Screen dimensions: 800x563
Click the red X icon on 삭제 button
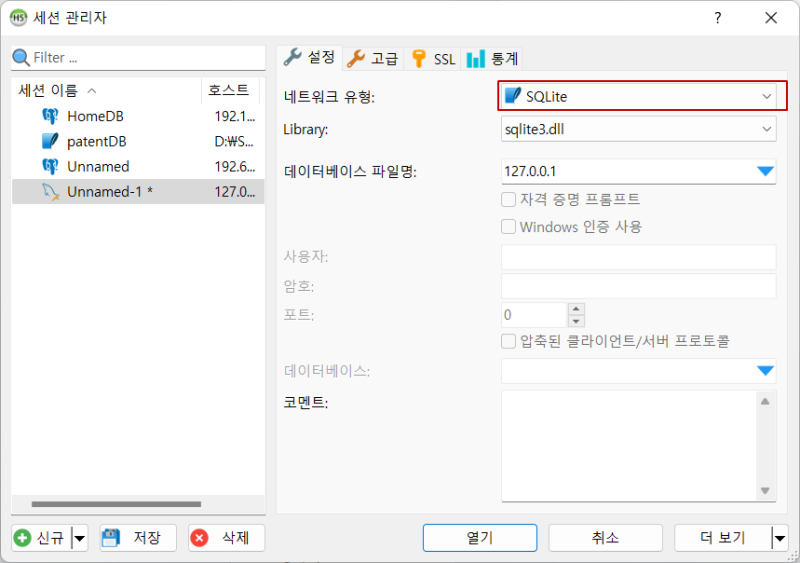pyautogui.click(x=199, y=537)
